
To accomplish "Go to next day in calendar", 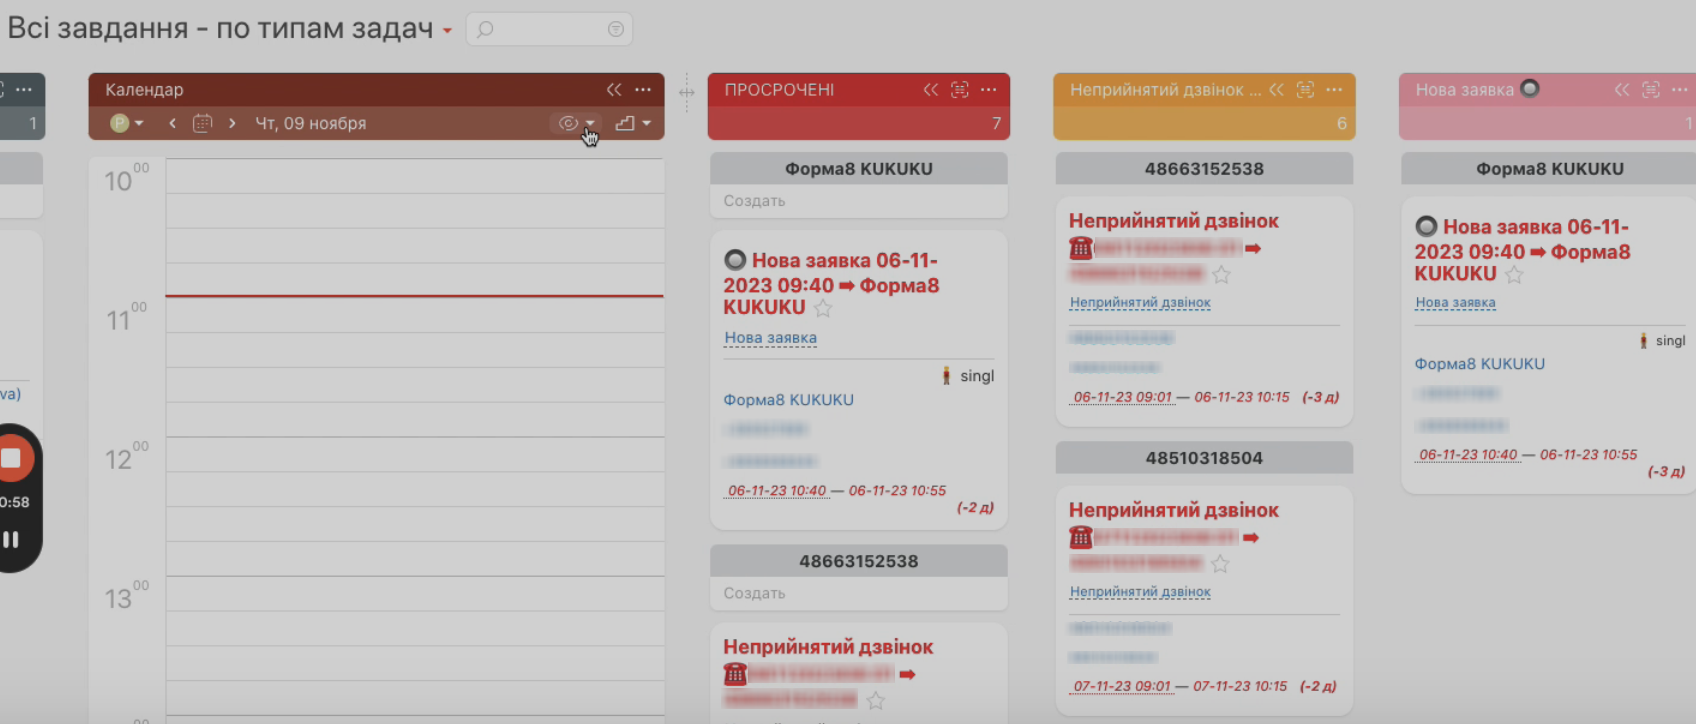I will 232,123.
